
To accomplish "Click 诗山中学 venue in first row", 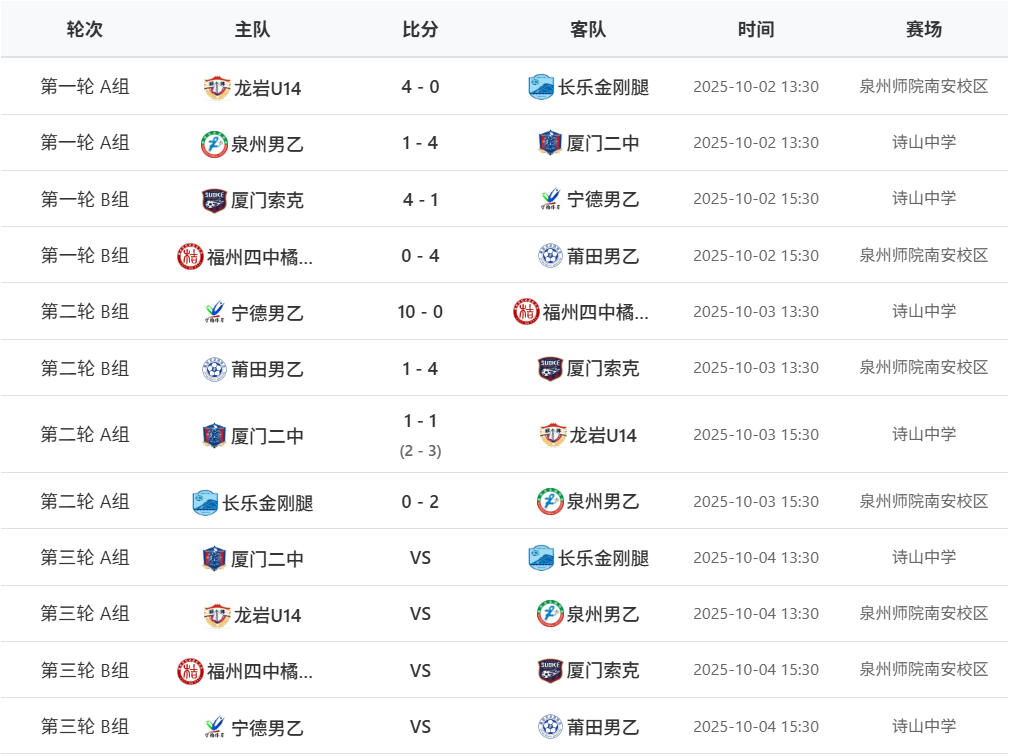I will (925, 142).
